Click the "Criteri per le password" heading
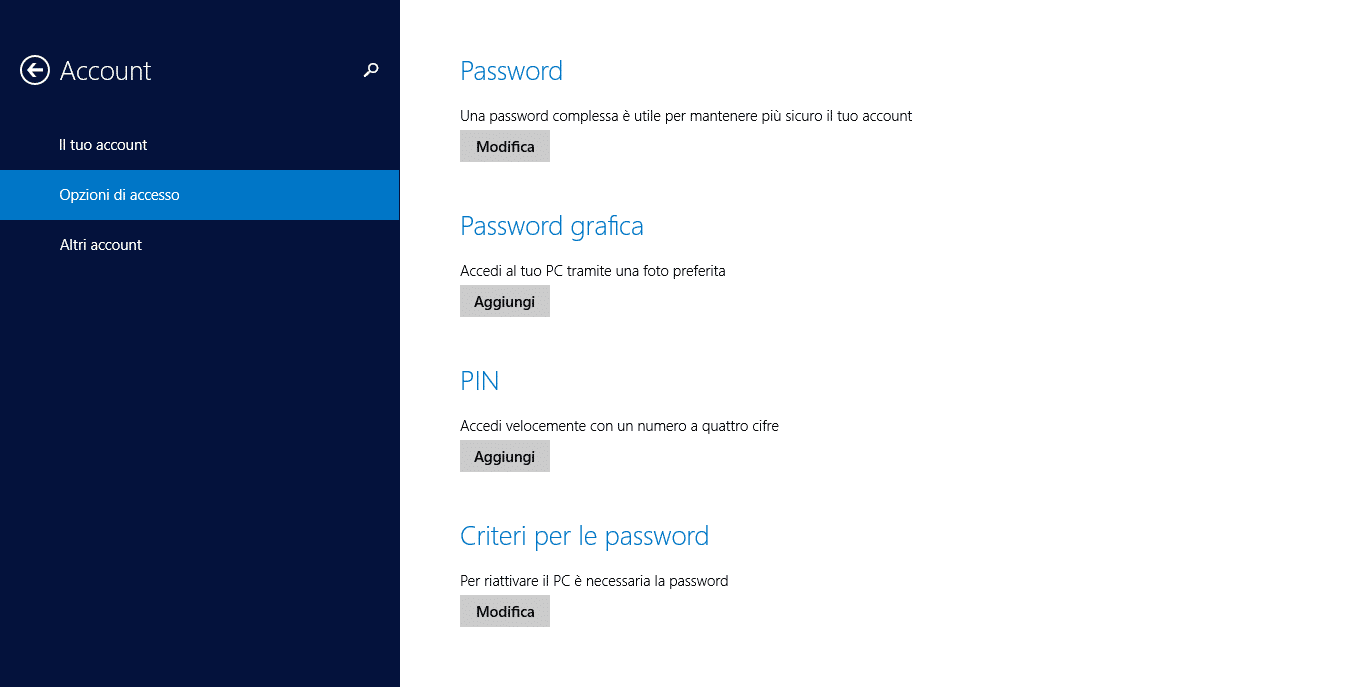This screenshot has width=1366, height=687. coord(584,536)
